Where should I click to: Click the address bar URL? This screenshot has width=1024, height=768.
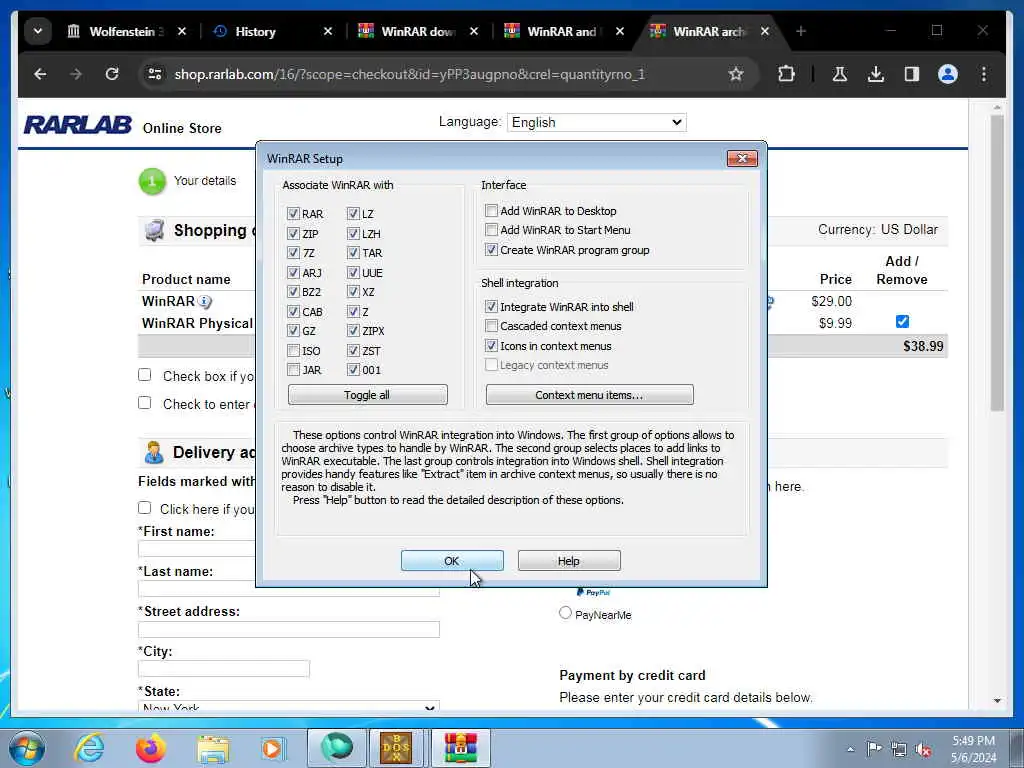click(409, 74)
